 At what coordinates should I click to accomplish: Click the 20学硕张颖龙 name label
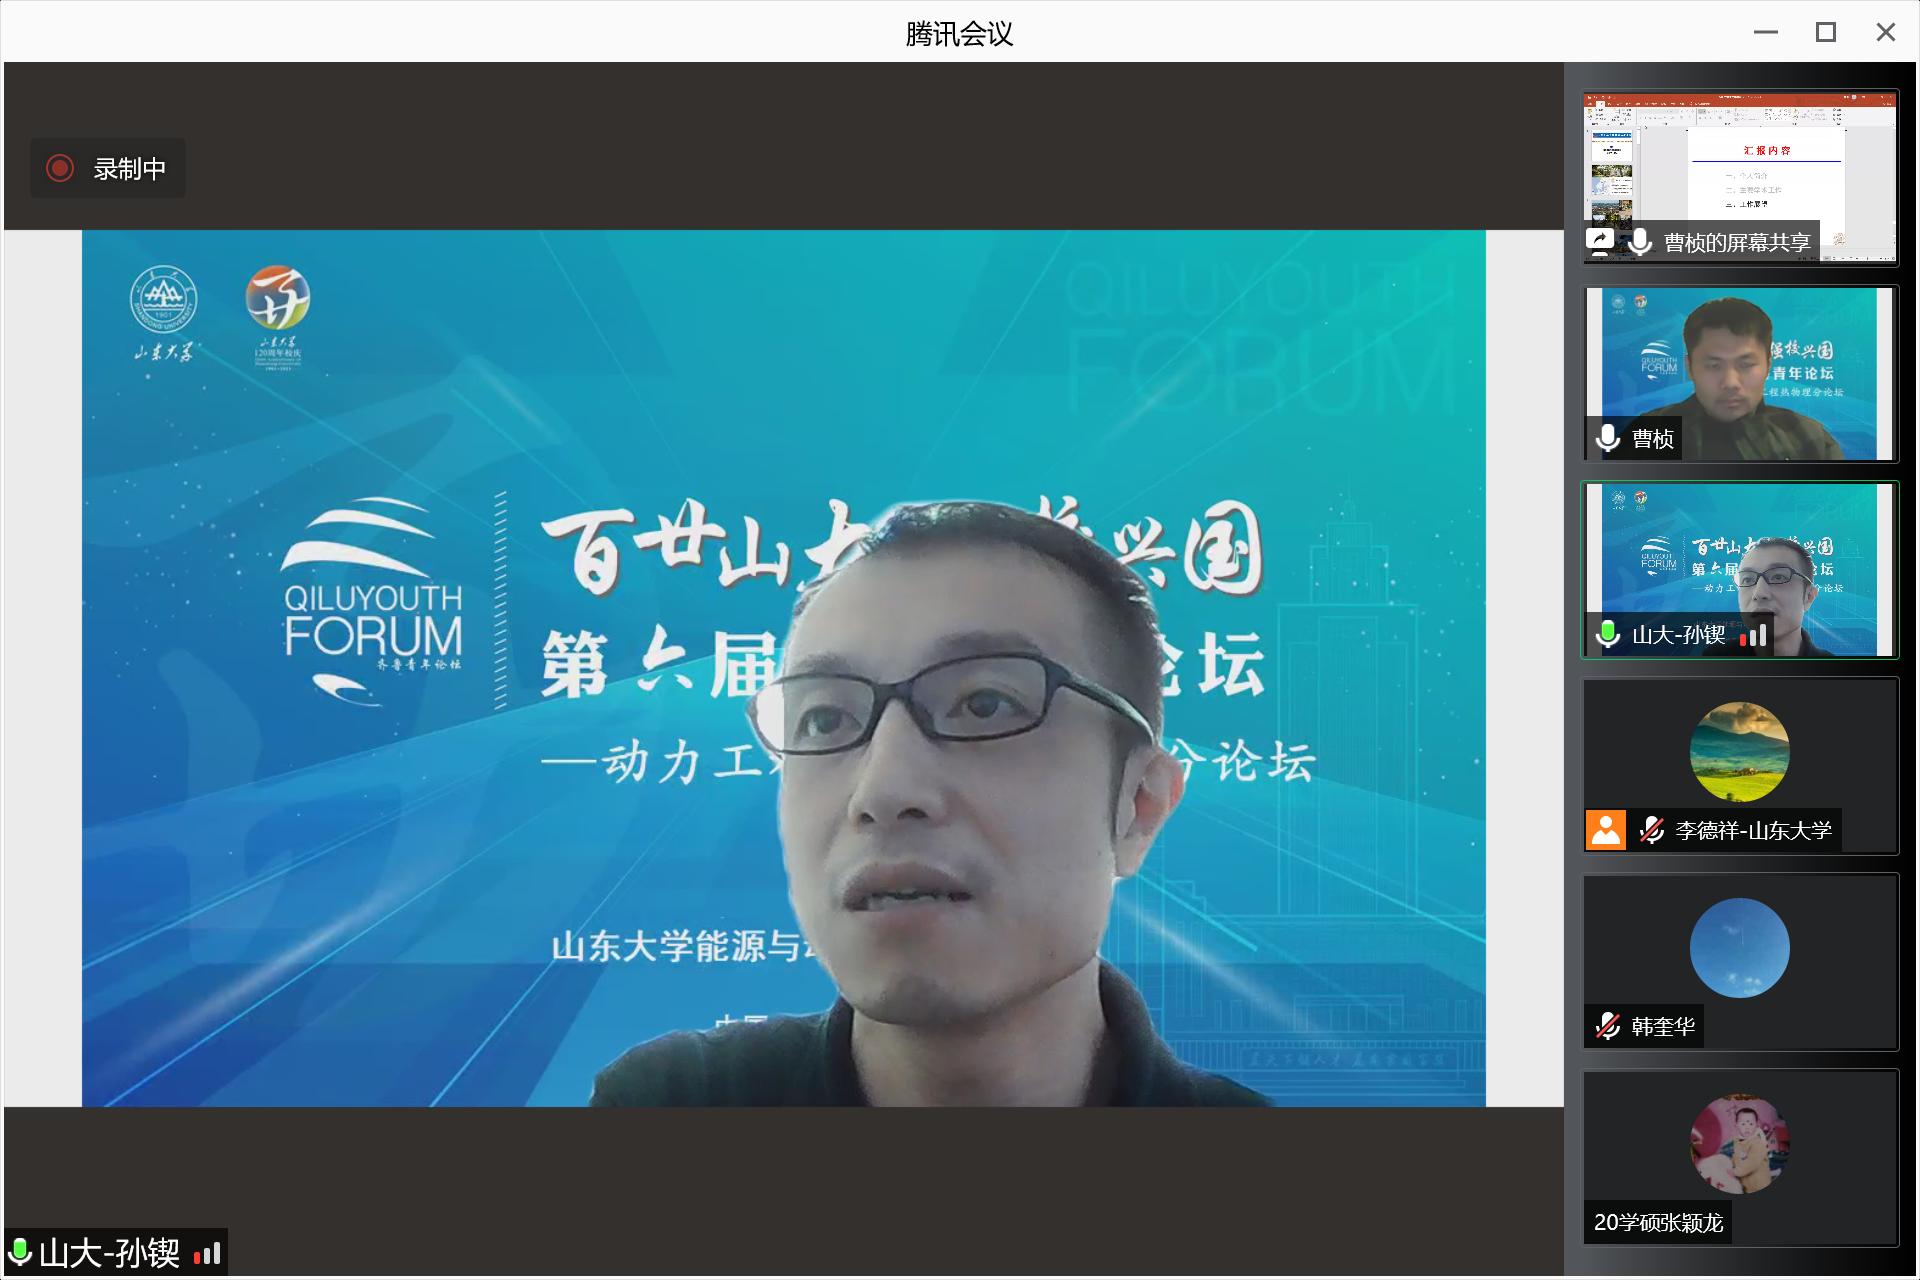tap(1658, 1222)
